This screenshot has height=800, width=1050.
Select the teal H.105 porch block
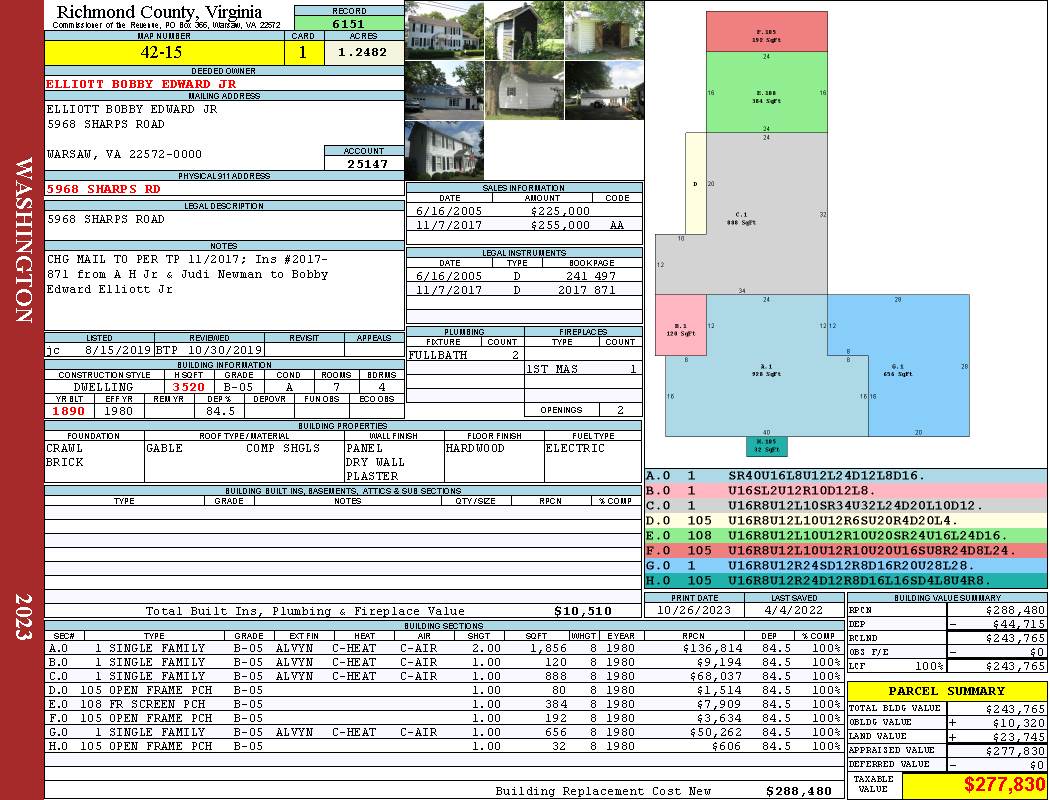click(x=767, y=446)
